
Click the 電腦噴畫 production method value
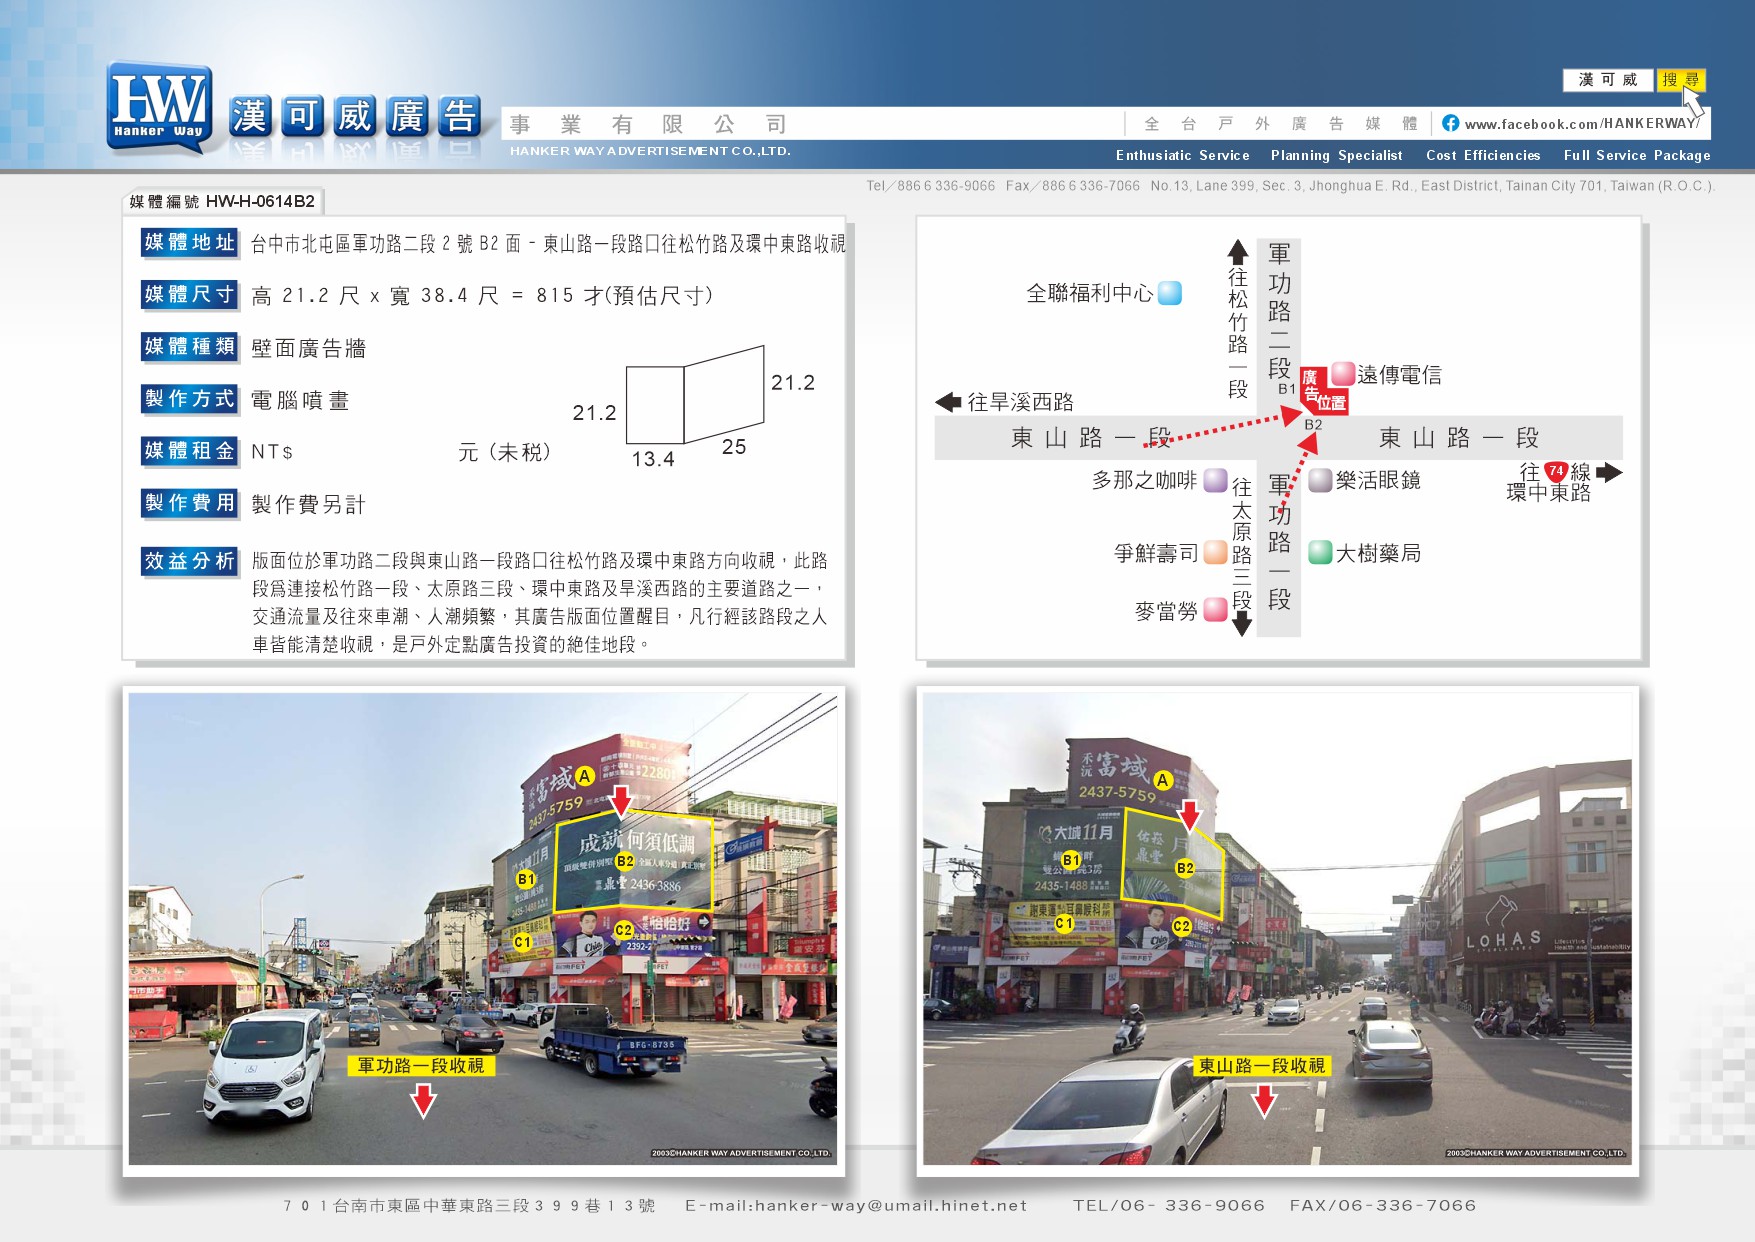tap(300, 400)
